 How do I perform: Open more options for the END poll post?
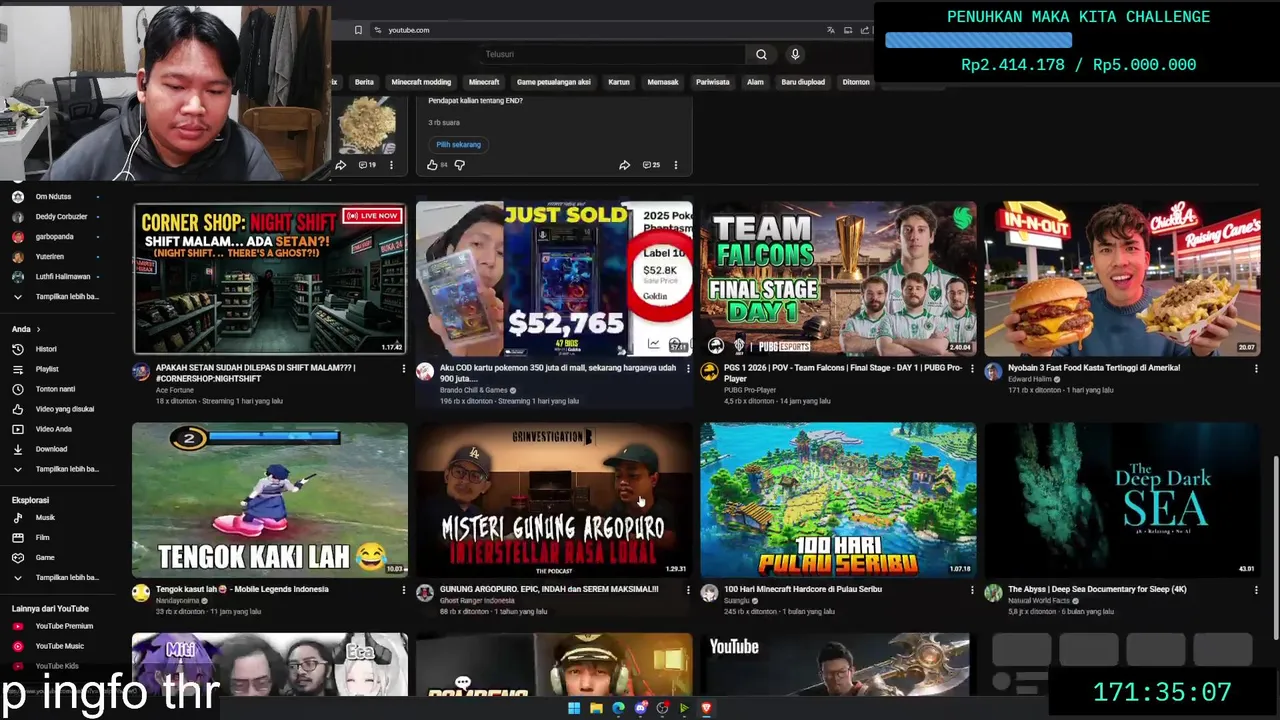pos(675,165)
